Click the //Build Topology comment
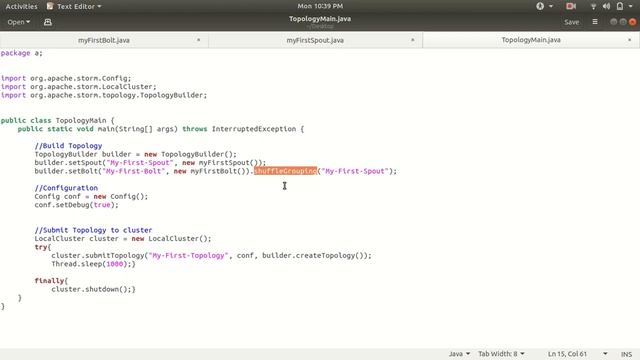The height and width of the screenshot is (360, 640). [68, 146]
